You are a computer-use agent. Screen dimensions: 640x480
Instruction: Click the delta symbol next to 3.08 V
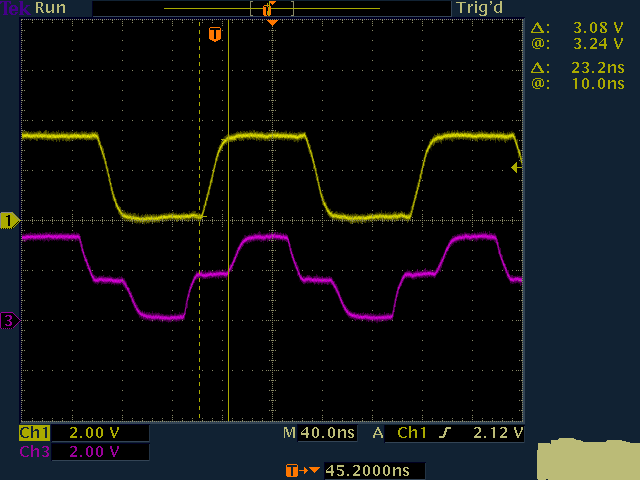[x=539, y=28]
